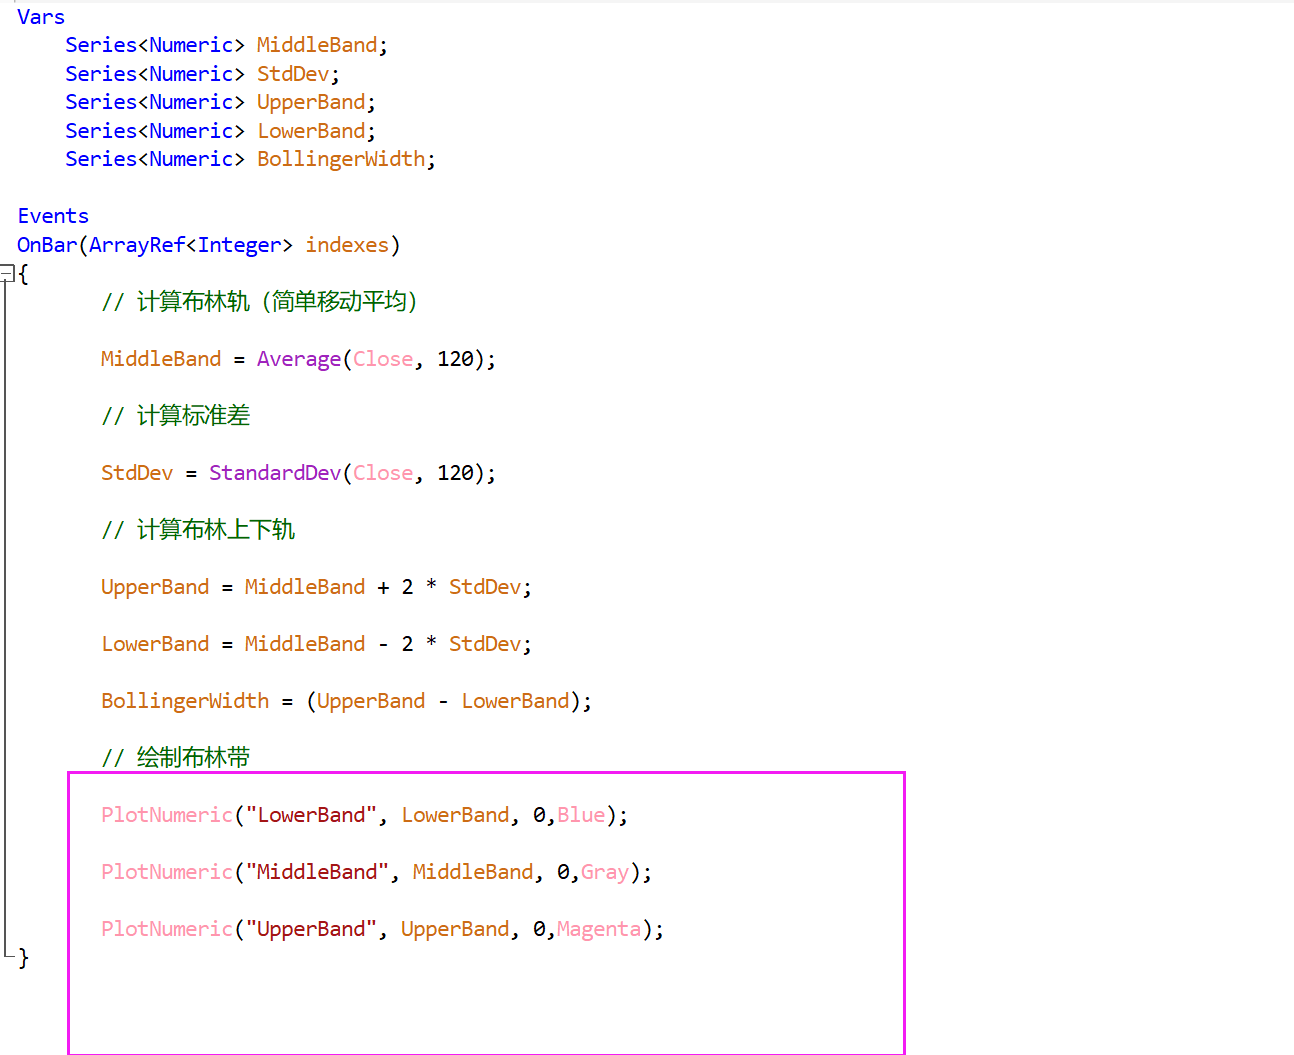Click the "UpperBand" string literal

click(x=311, y=929)
